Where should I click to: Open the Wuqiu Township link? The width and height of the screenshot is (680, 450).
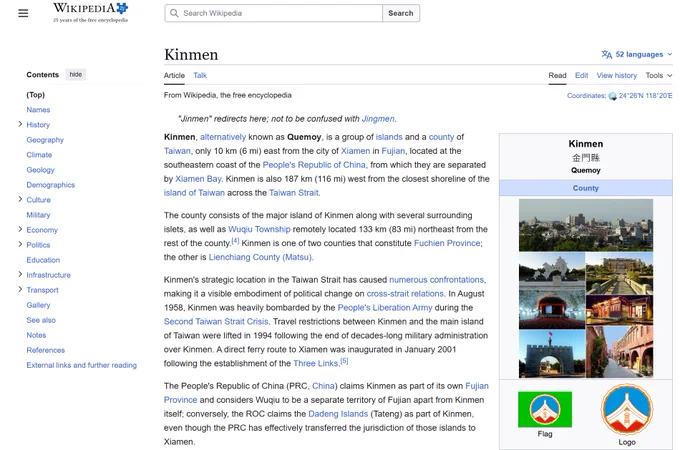[x=259, y=229]
